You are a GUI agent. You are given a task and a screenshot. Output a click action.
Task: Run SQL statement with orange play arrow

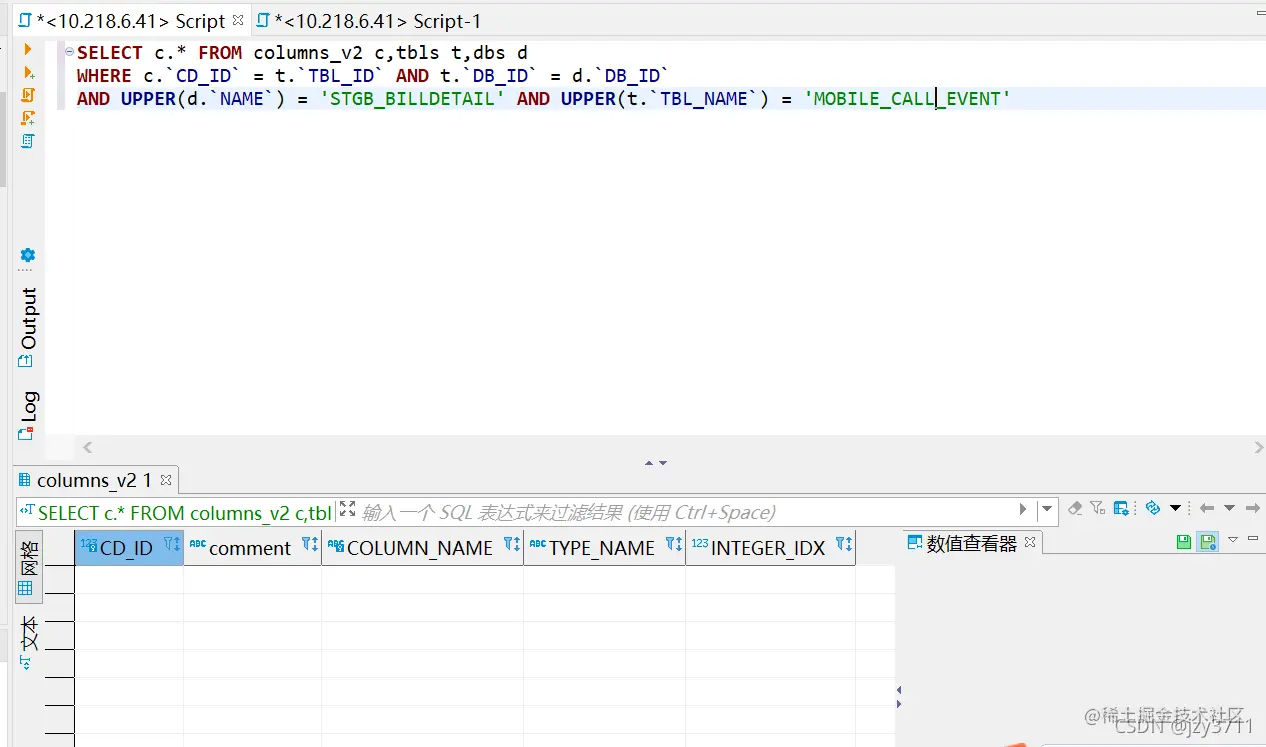click(28, 50)
